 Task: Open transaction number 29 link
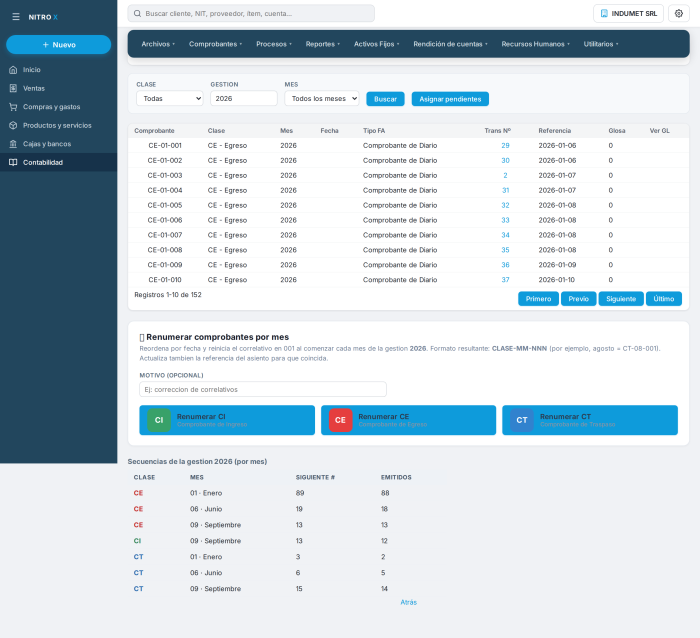tap(505, 146)
